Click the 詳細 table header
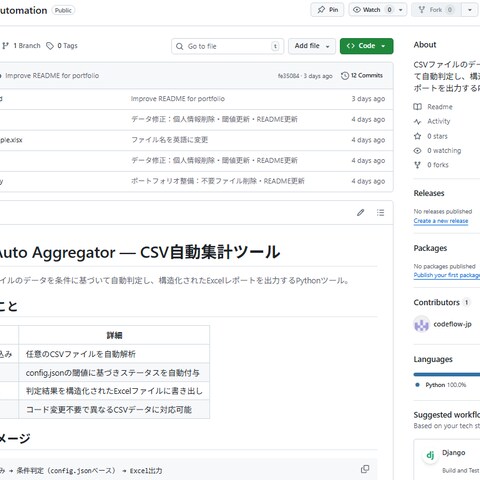The width and height of the screenshot is (480, 480). (x=114, y=335)
